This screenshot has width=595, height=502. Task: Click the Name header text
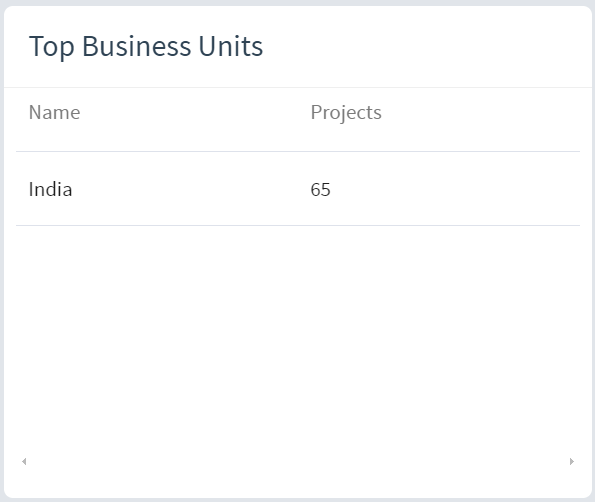point(55,112)
